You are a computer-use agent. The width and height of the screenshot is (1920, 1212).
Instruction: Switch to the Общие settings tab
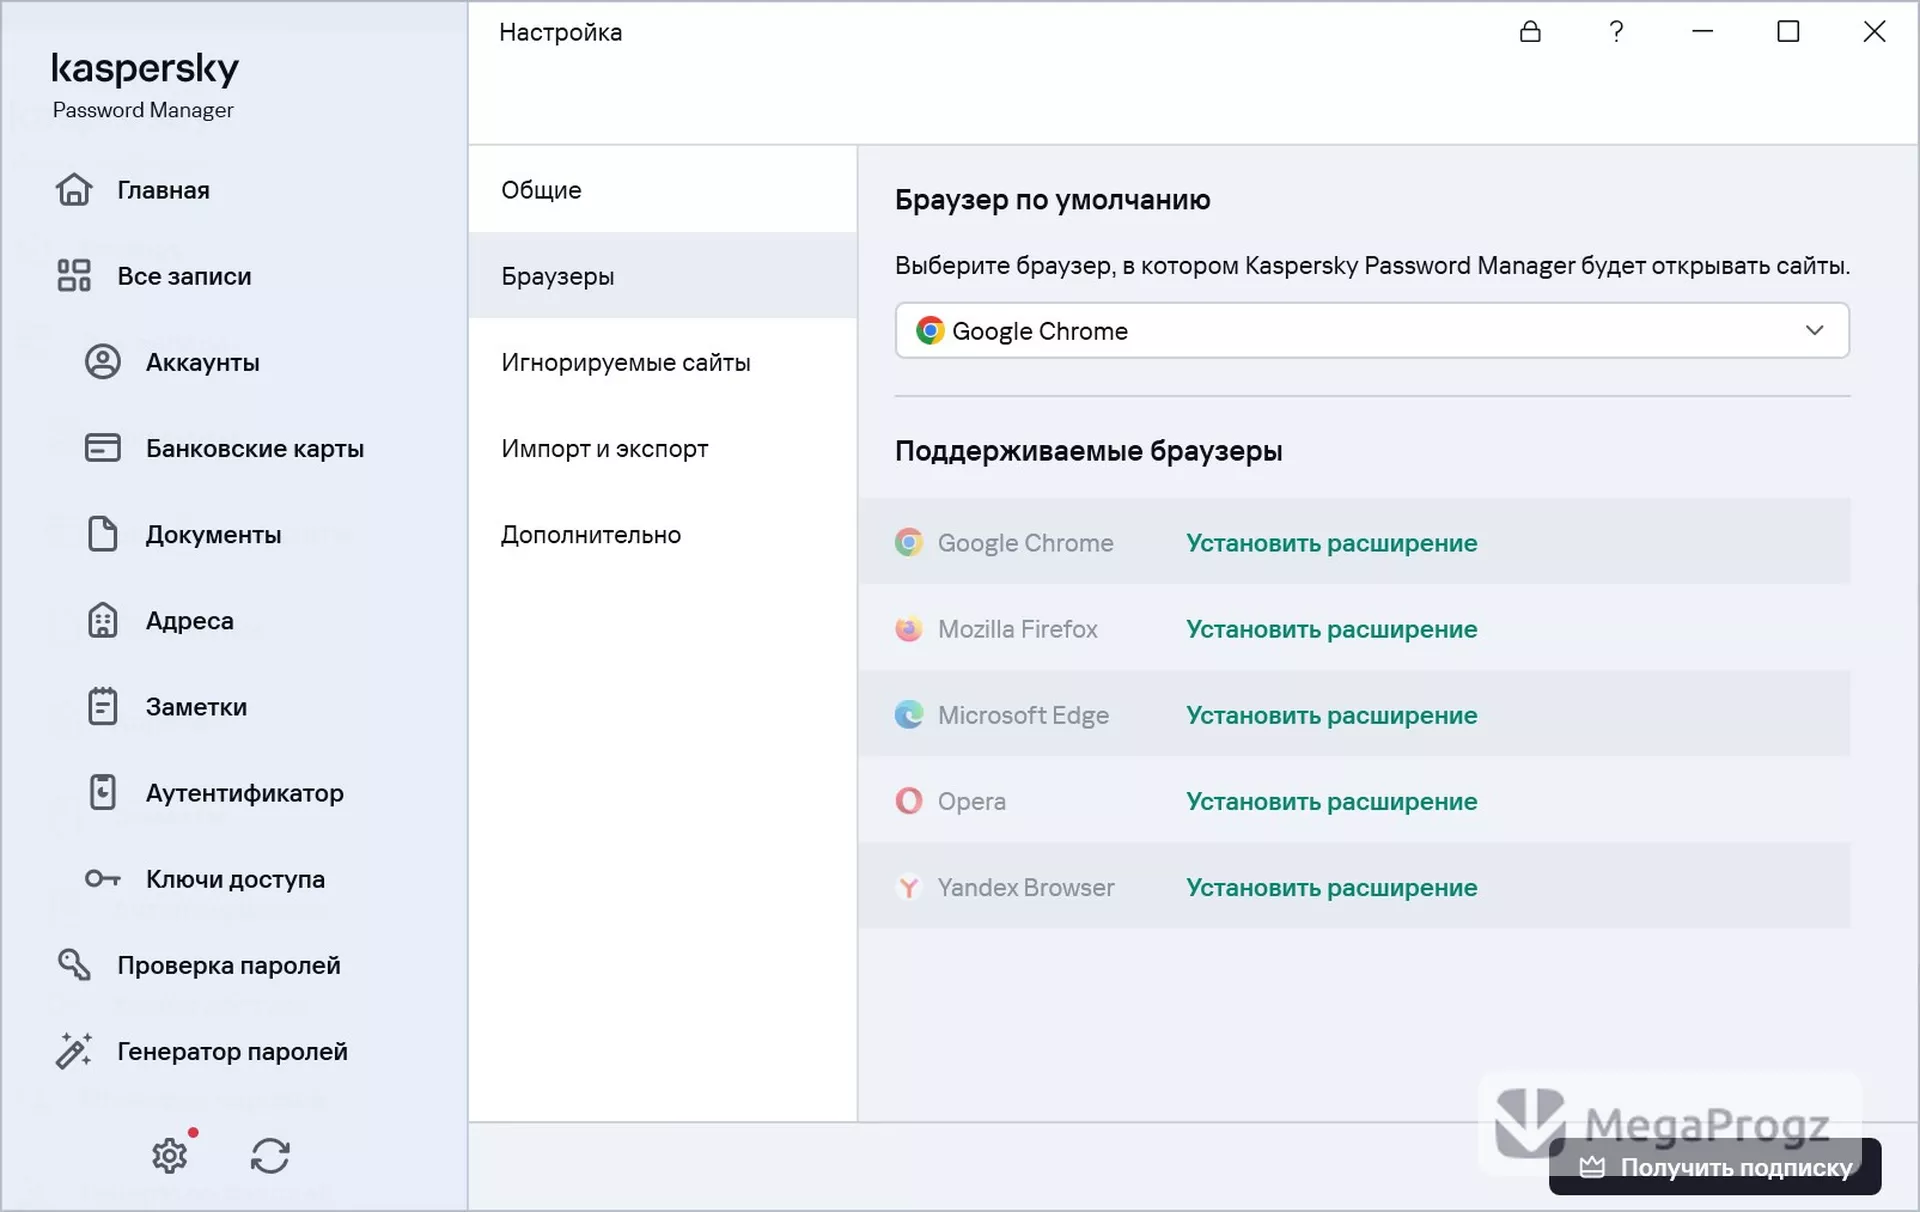tap(662, 189)
